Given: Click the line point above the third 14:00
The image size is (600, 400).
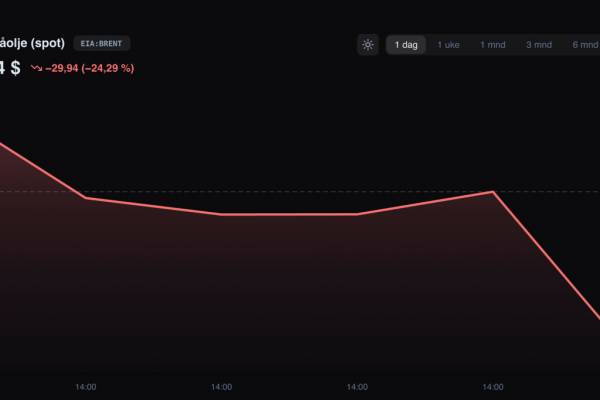Looking at the screenshot, I should [x=357, y=214].
